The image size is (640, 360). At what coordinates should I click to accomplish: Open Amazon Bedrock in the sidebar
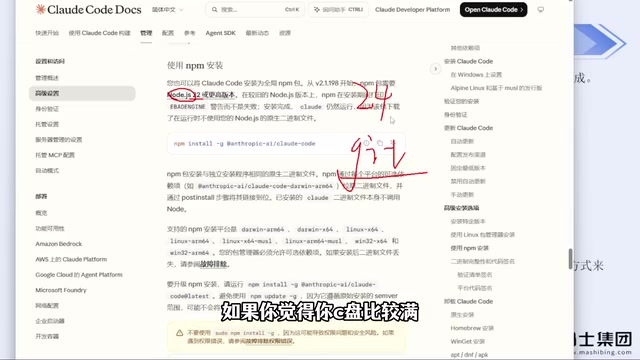pyautogui.click(x=59, y=244)
